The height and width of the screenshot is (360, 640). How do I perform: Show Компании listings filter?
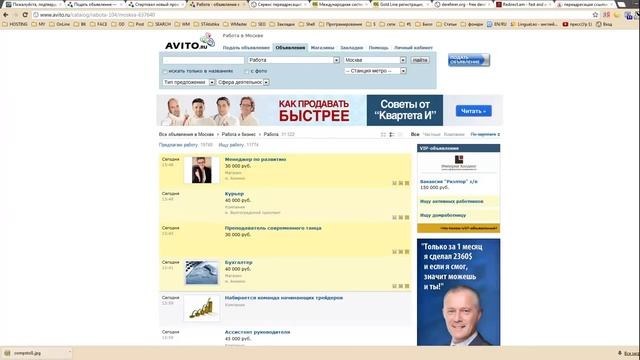tap(454, 134)
